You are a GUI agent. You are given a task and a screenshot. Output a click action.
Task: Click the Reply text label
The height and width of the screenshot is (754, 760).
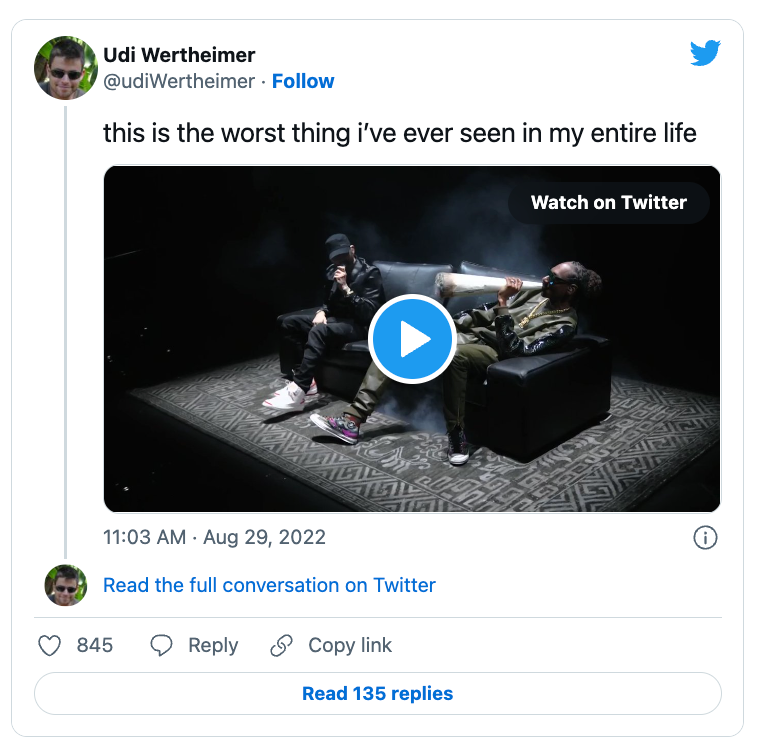(213, 646)
